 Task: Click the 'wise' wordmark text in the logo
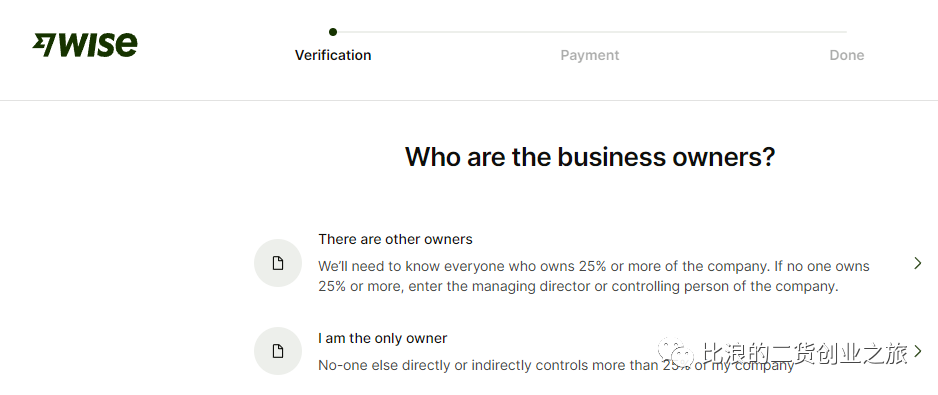(x=98, y=44)
